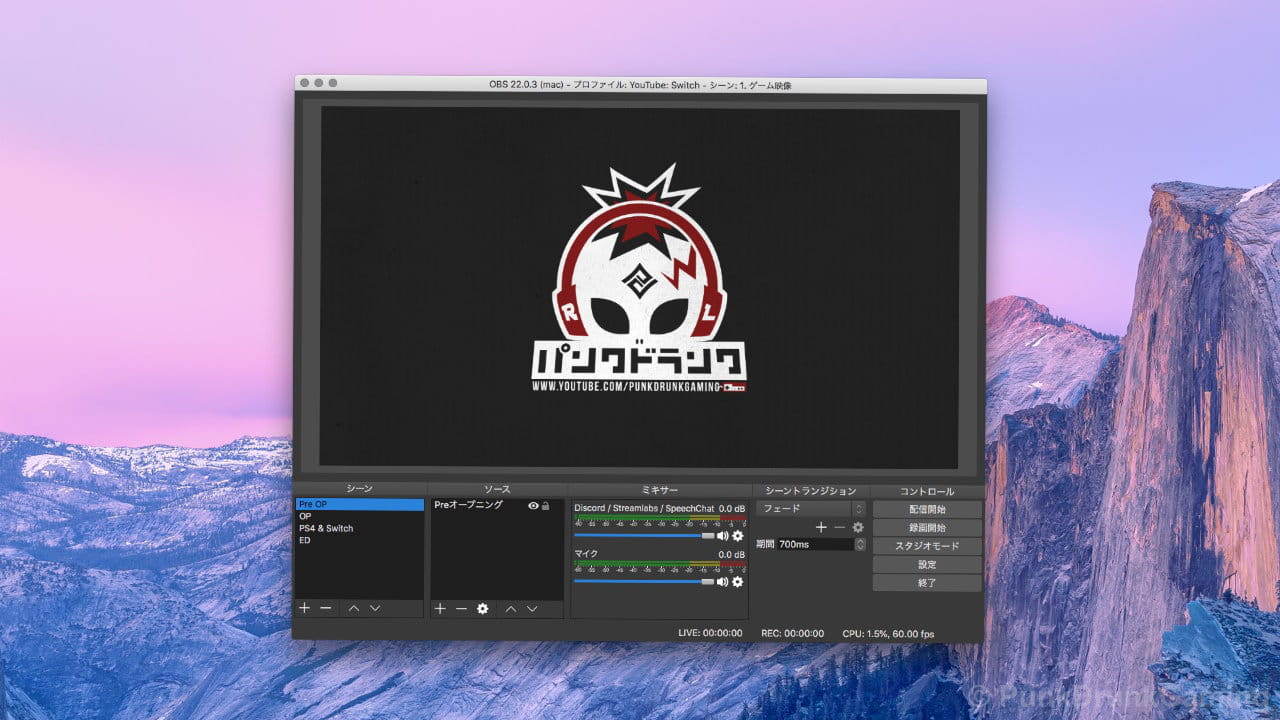1280x720 pixels.
Task: Mute the Discord / Streamlabs / SpeechChat audio
Action: coord(722,536)
